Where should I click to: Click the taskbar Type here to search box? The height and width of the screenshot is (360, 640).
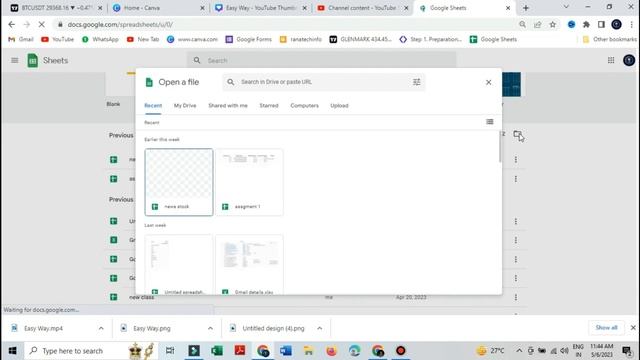91,351
